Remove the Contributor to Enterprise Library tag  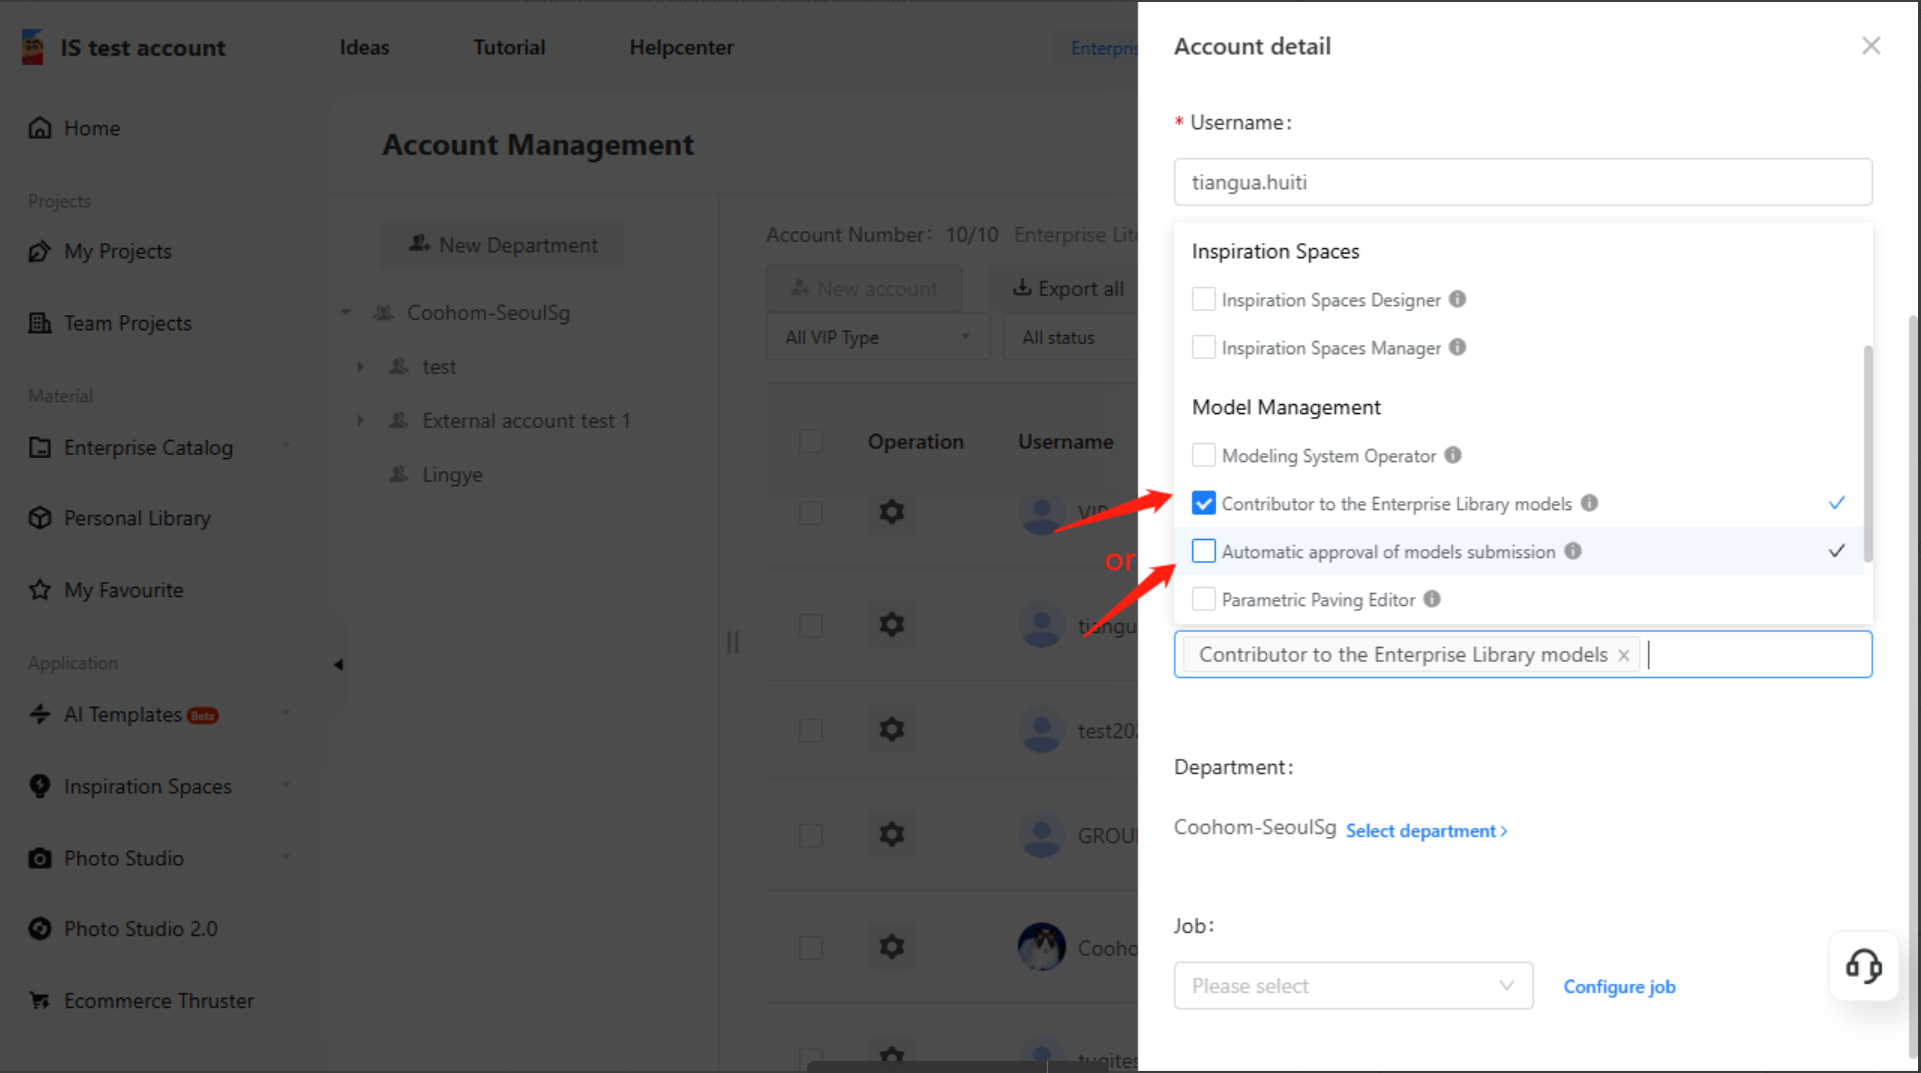[1624, 655]
